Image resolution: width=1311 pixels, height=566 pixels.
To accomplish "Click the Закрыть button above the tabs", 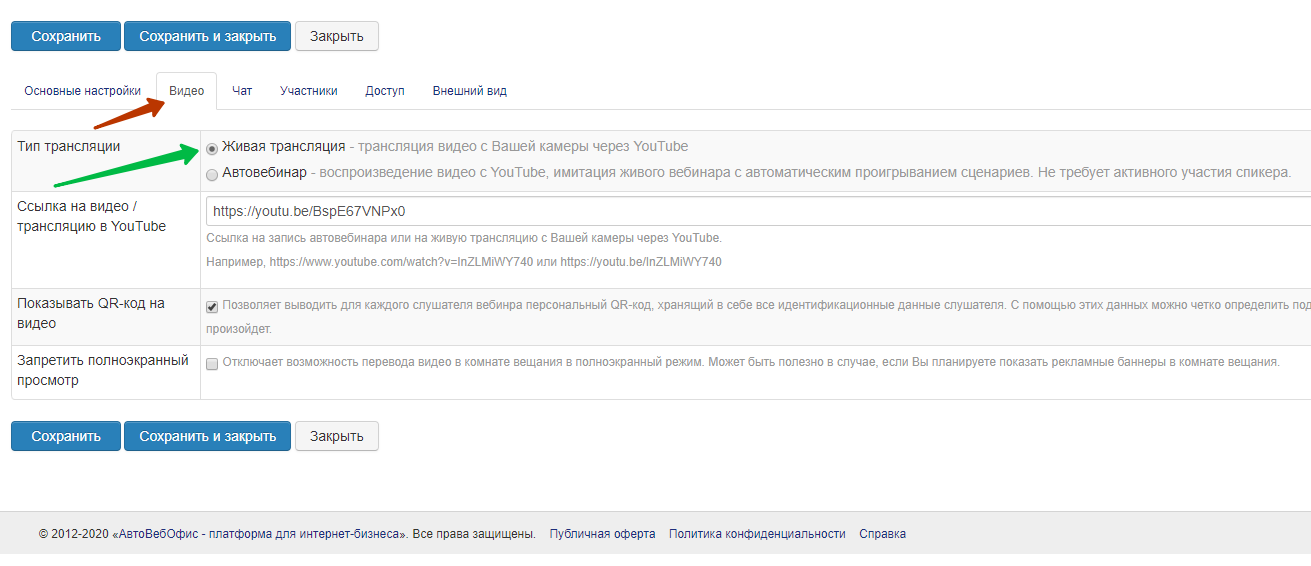I will click(x=336, y=36).
